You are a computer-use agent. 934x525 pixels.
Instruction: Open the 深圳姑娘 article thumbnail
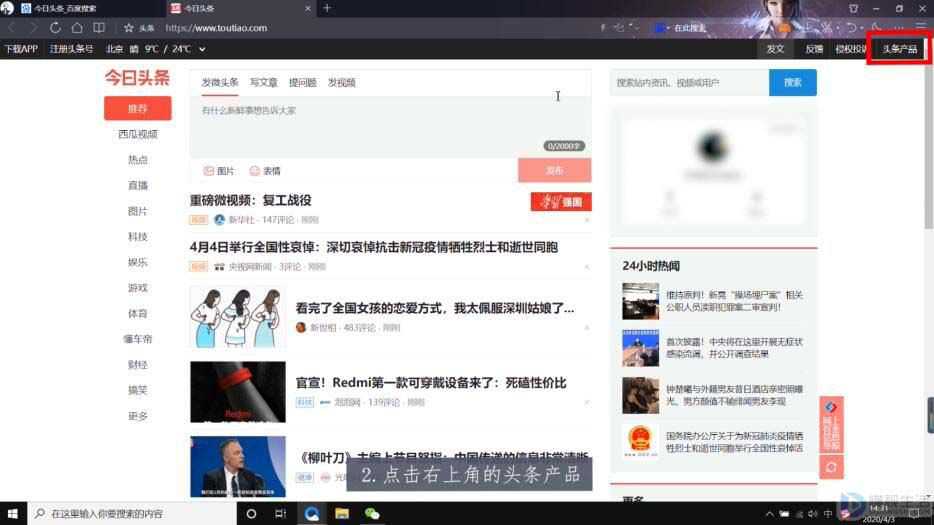(x=238, y=317)
